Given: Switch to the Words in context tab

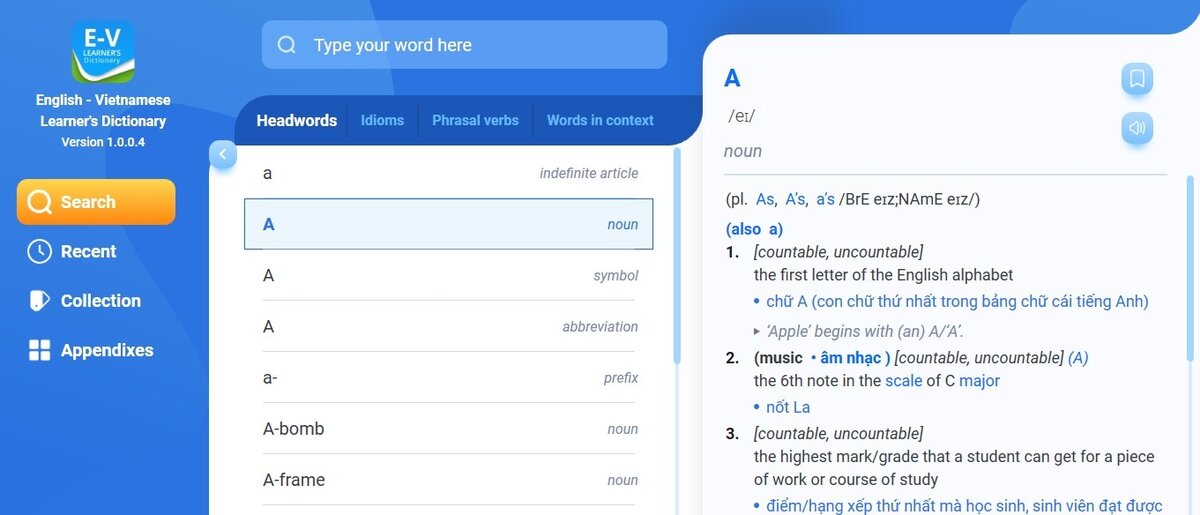Looking at the screenshot, I should [600, 120].
